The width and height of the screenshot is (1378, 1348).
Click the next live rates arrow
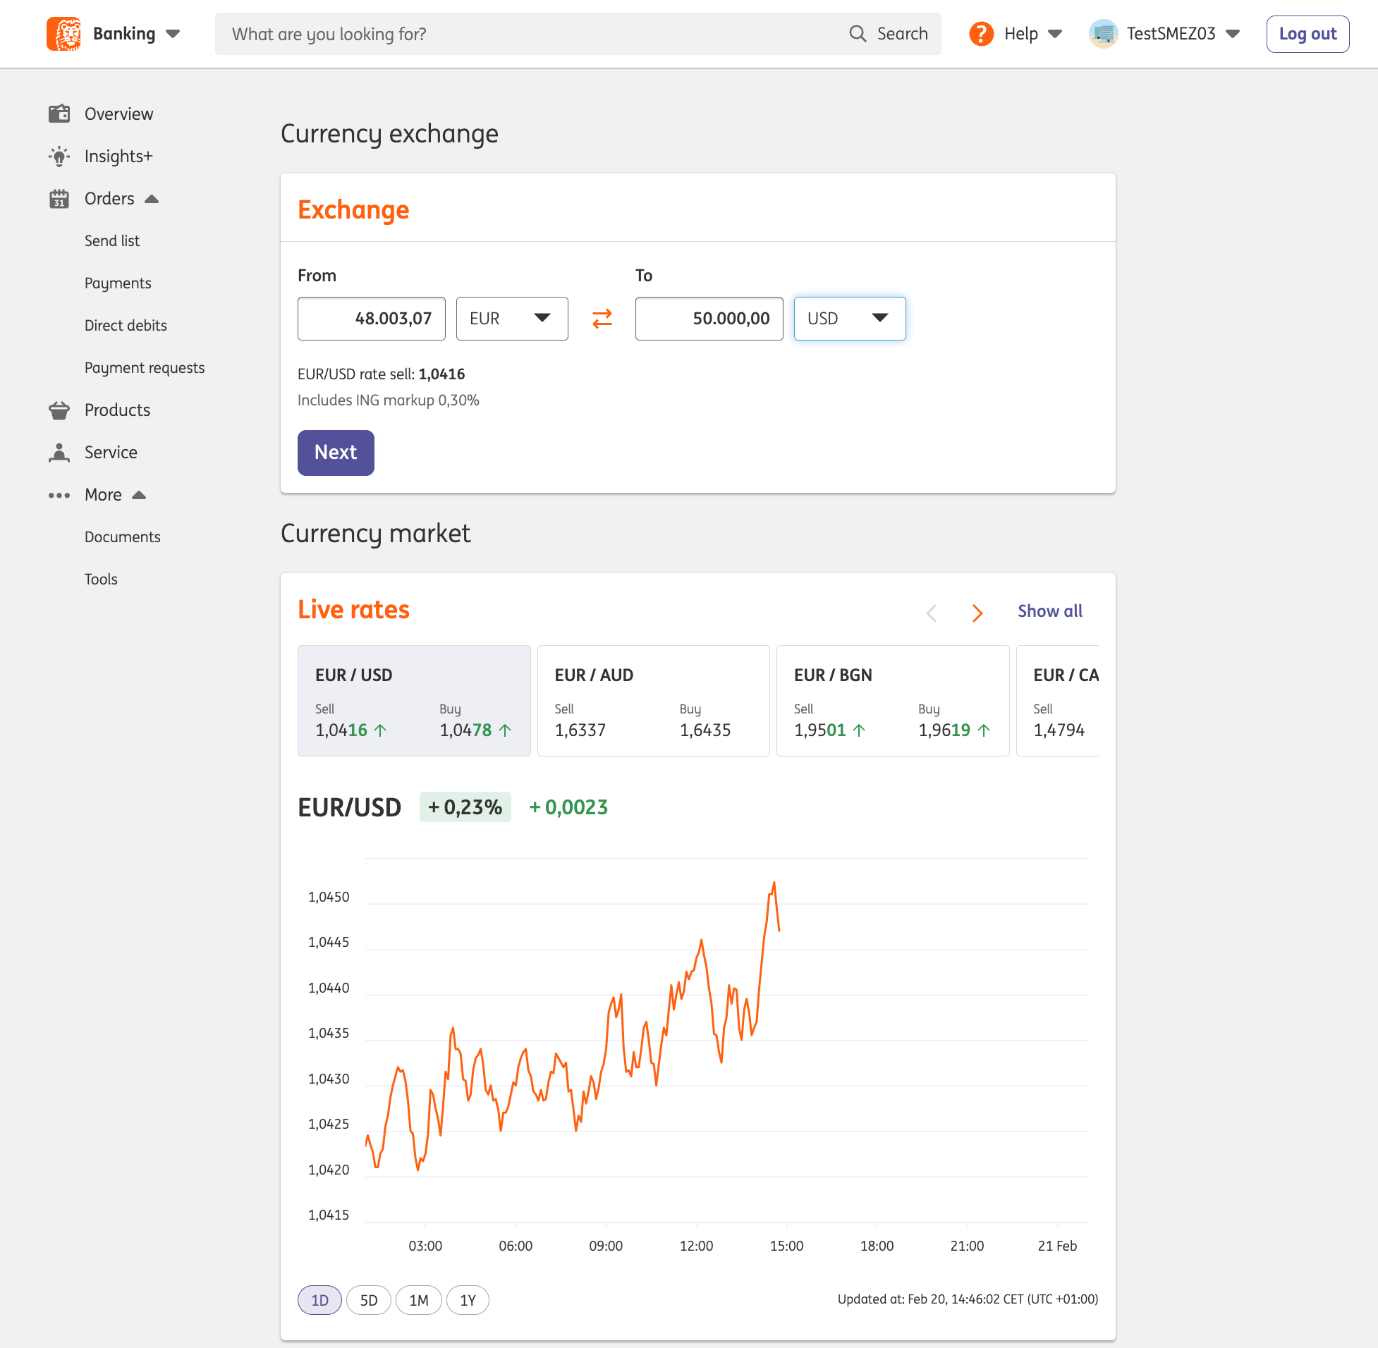point(977,613)
